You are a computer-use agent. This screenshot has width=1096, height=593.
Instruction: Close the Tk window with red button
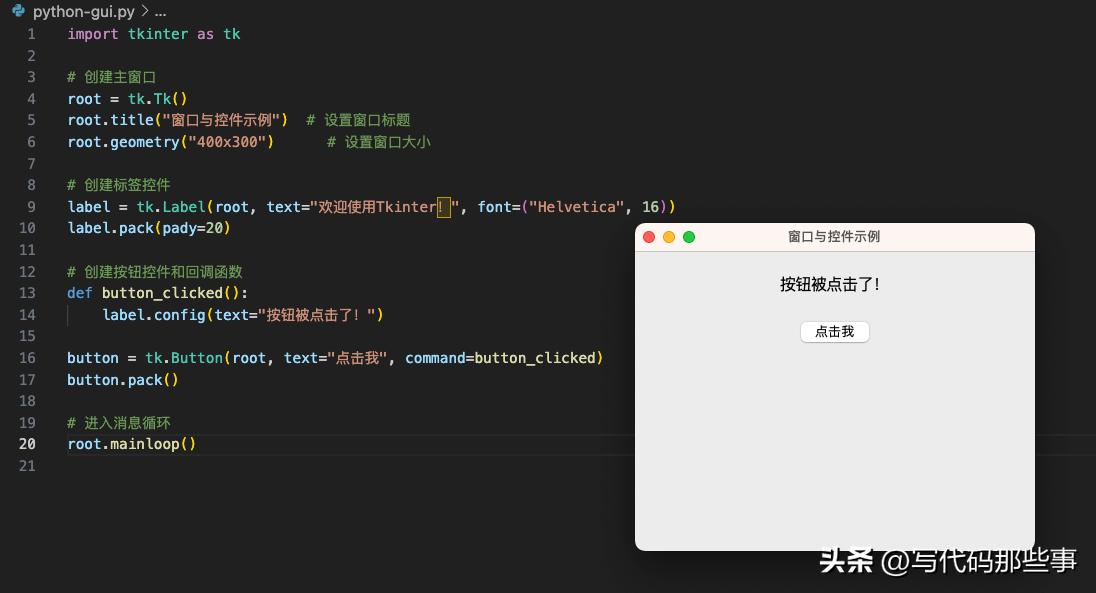coord(649,237)
